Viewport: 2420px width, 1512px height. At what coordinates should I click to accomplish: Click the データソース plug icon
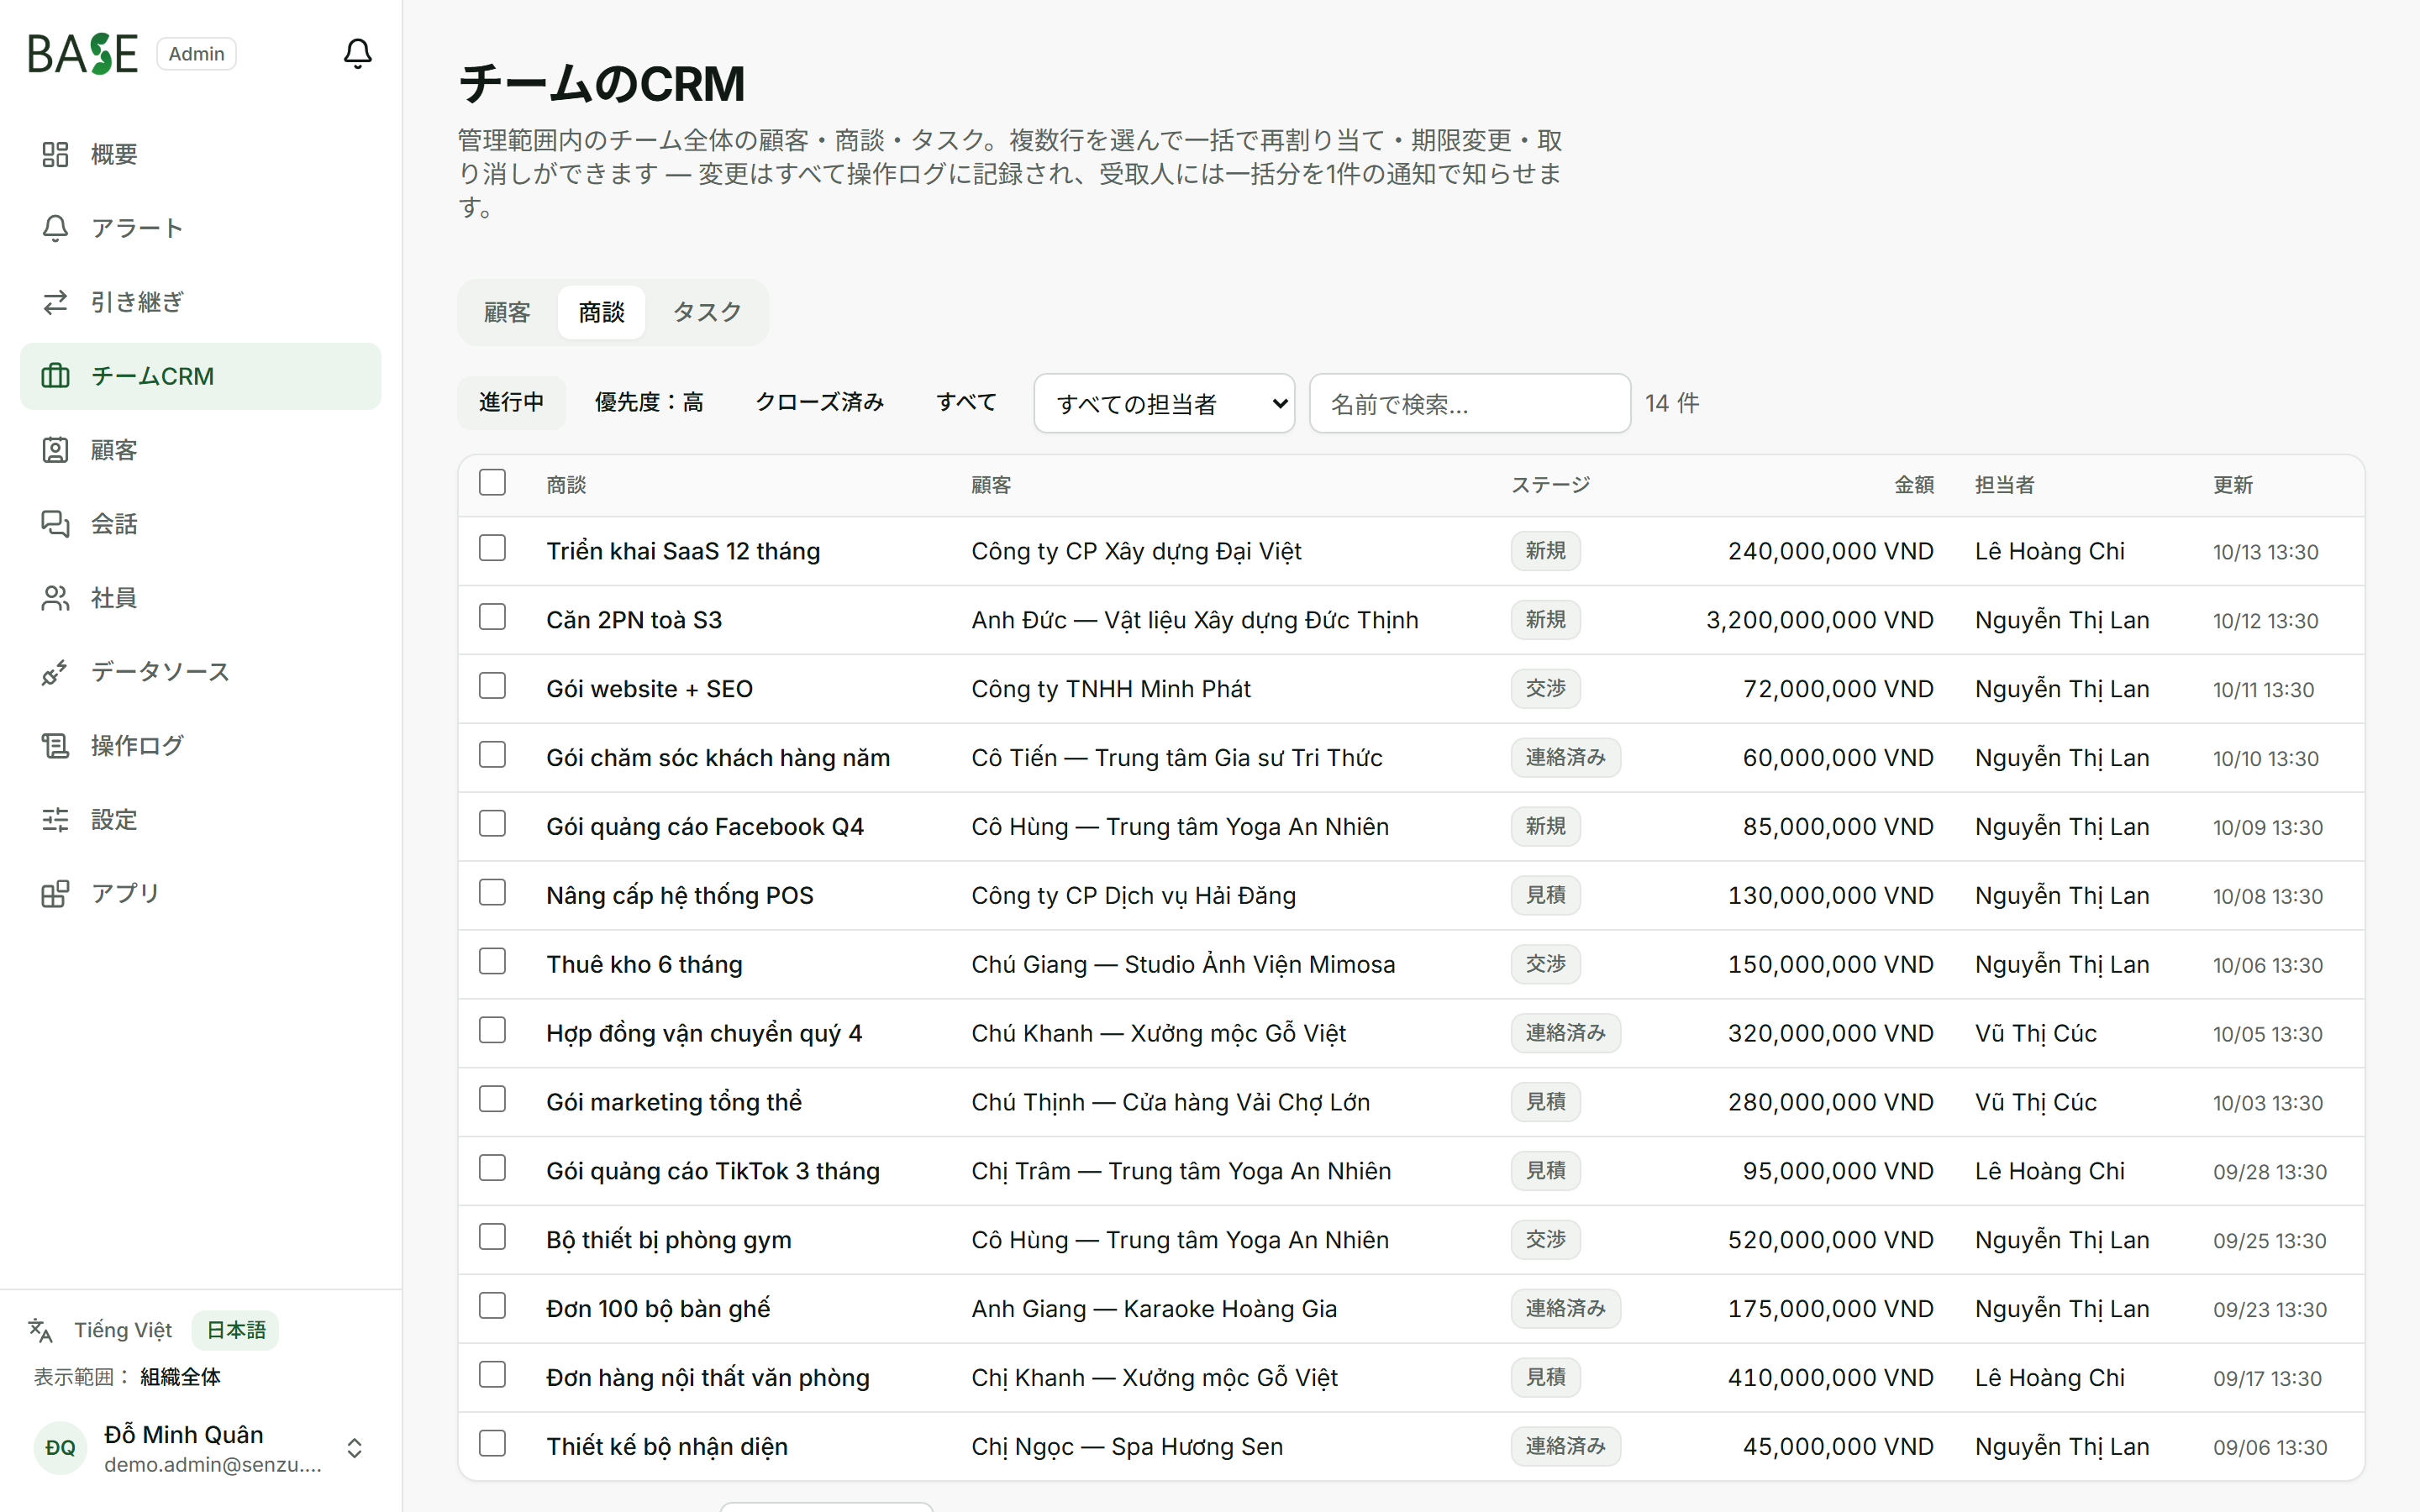point(55,672)
